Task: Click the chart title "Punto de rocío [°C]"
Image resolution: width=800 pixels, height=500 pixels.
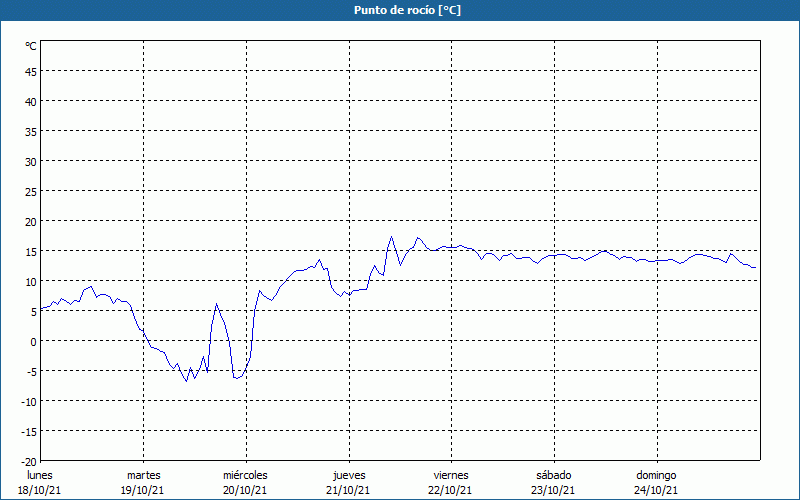Action: click(400, 10)
